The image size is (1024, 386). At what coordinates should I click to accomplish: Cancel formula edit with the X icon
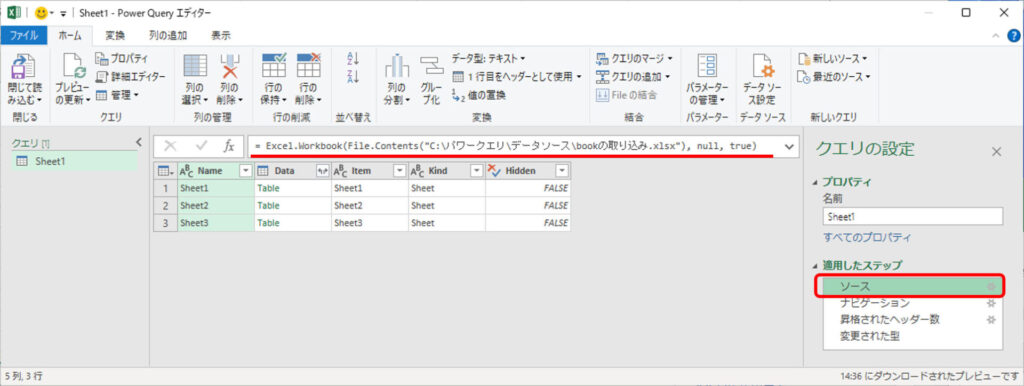coord(170,147)
